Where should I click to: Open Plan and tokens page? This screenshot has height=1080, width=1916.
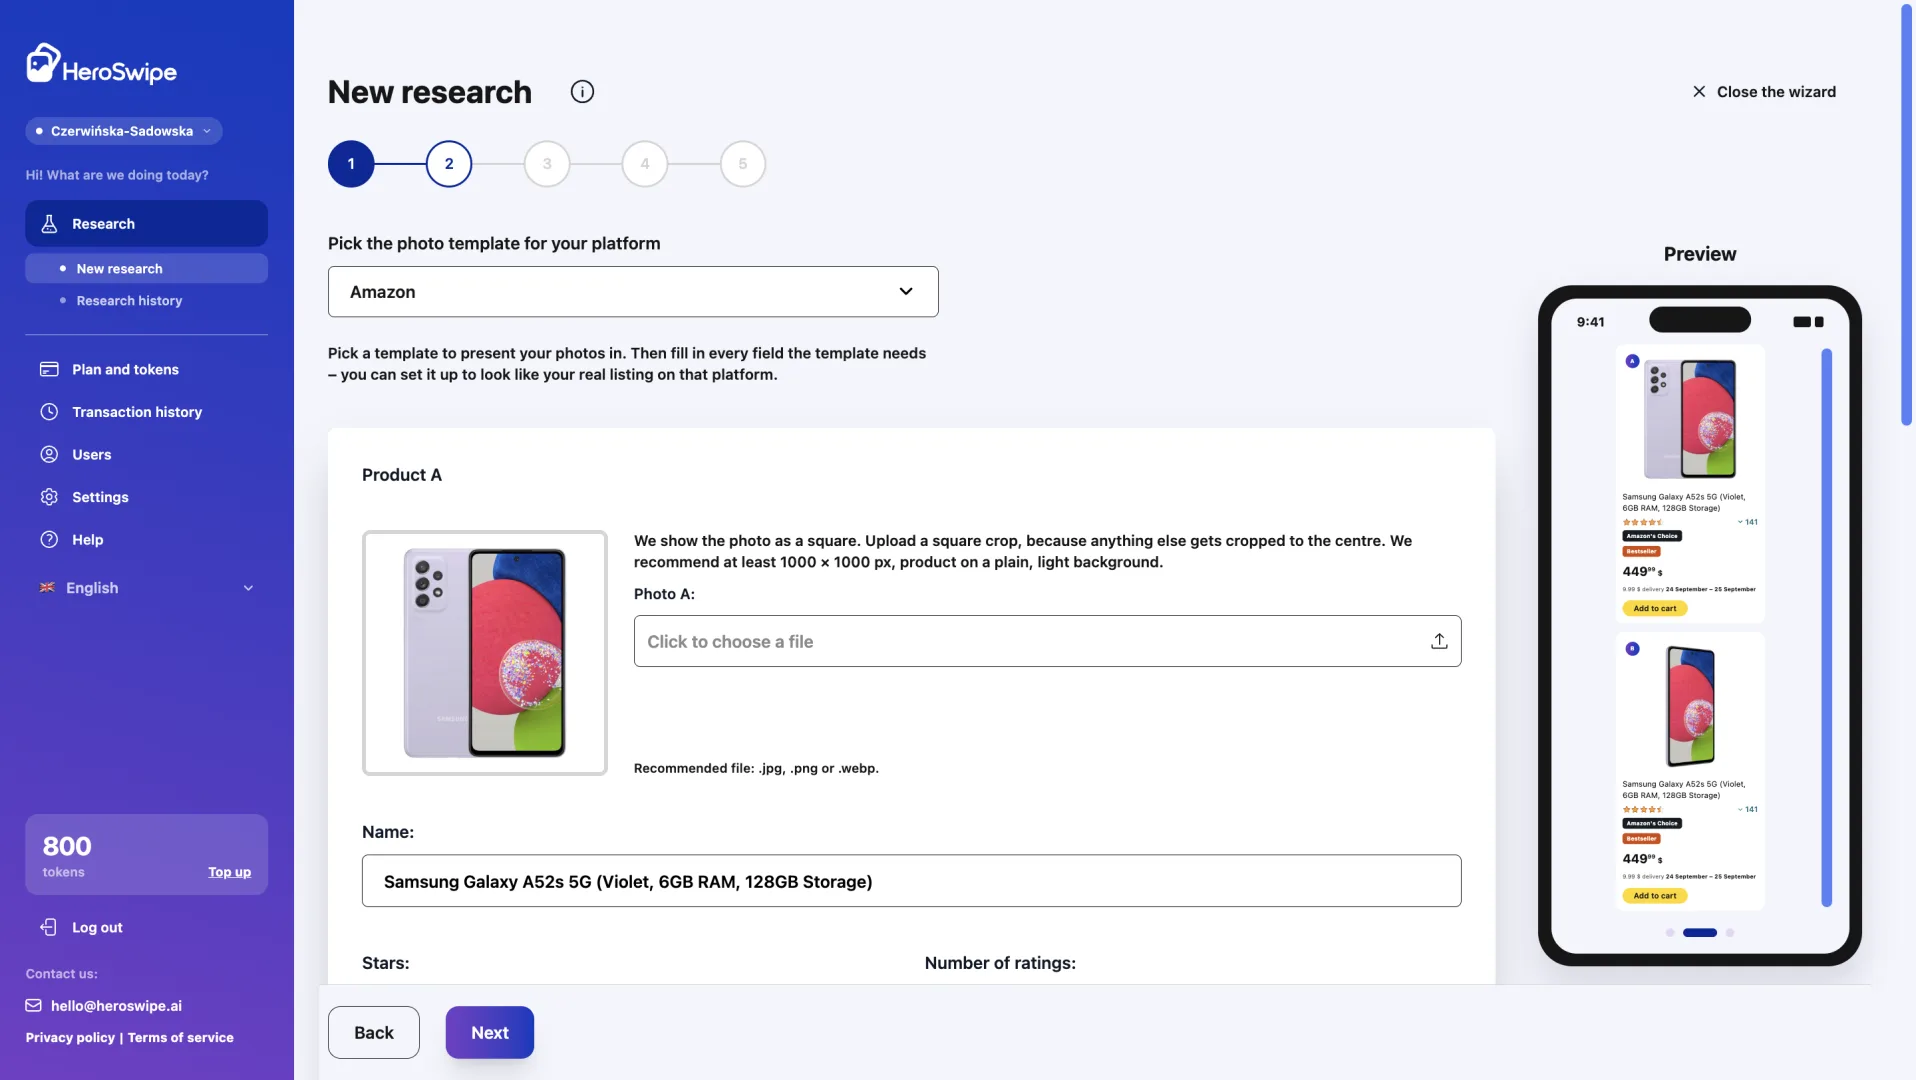125,369
